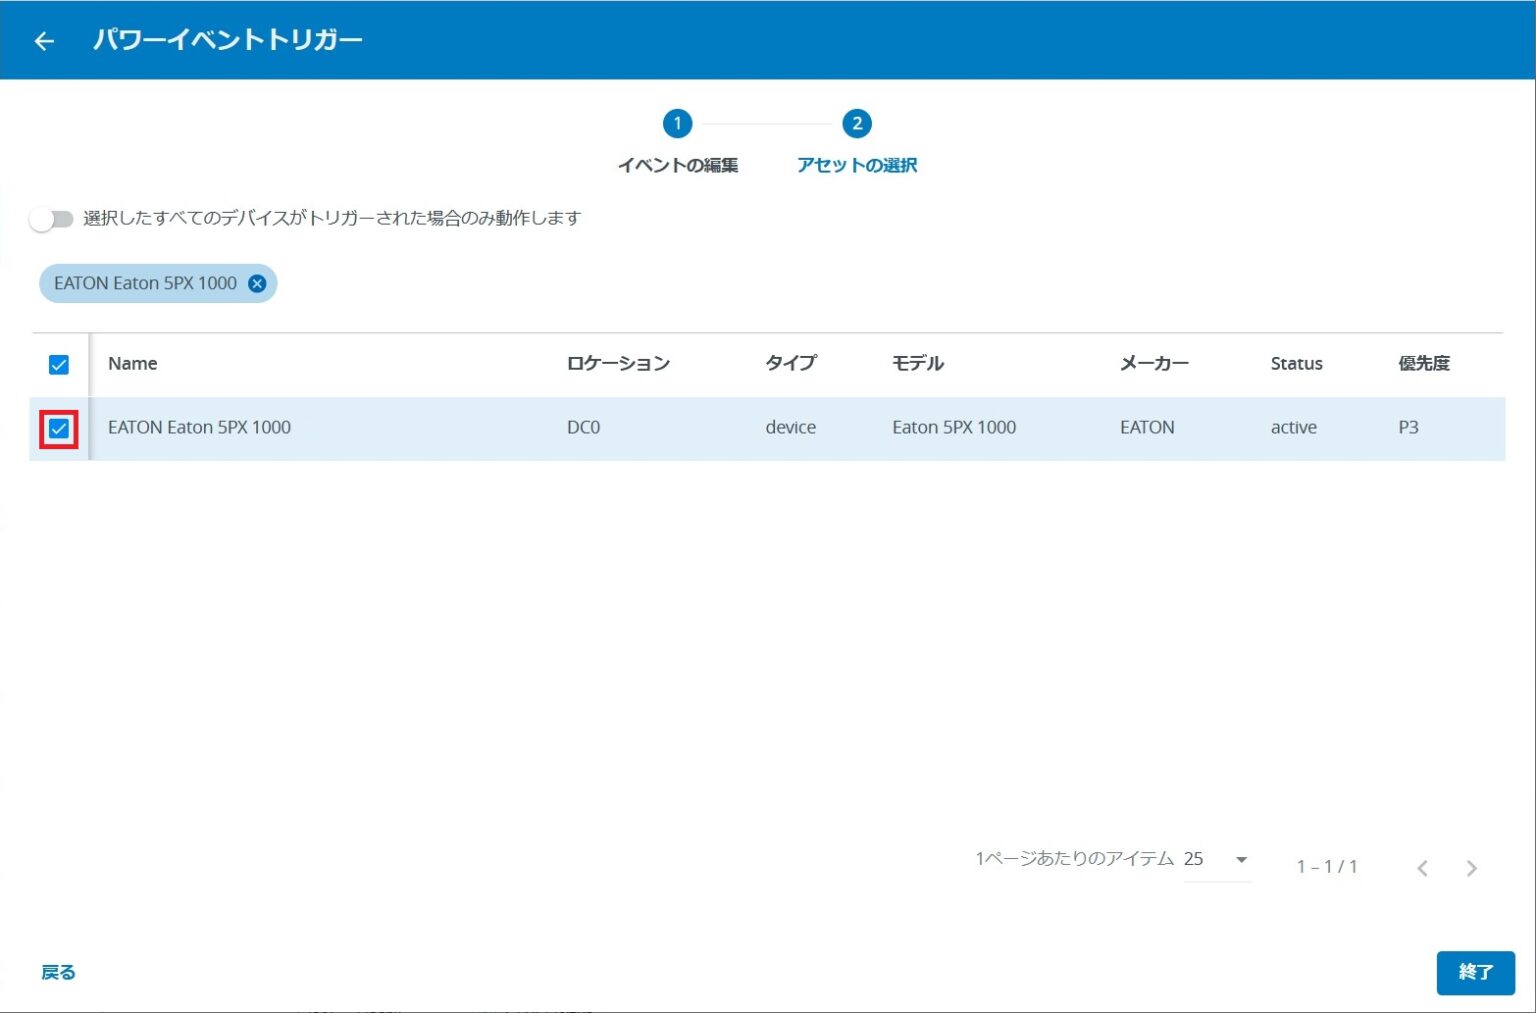
Task: Click the モデル column header
Action: coord(919,363)
